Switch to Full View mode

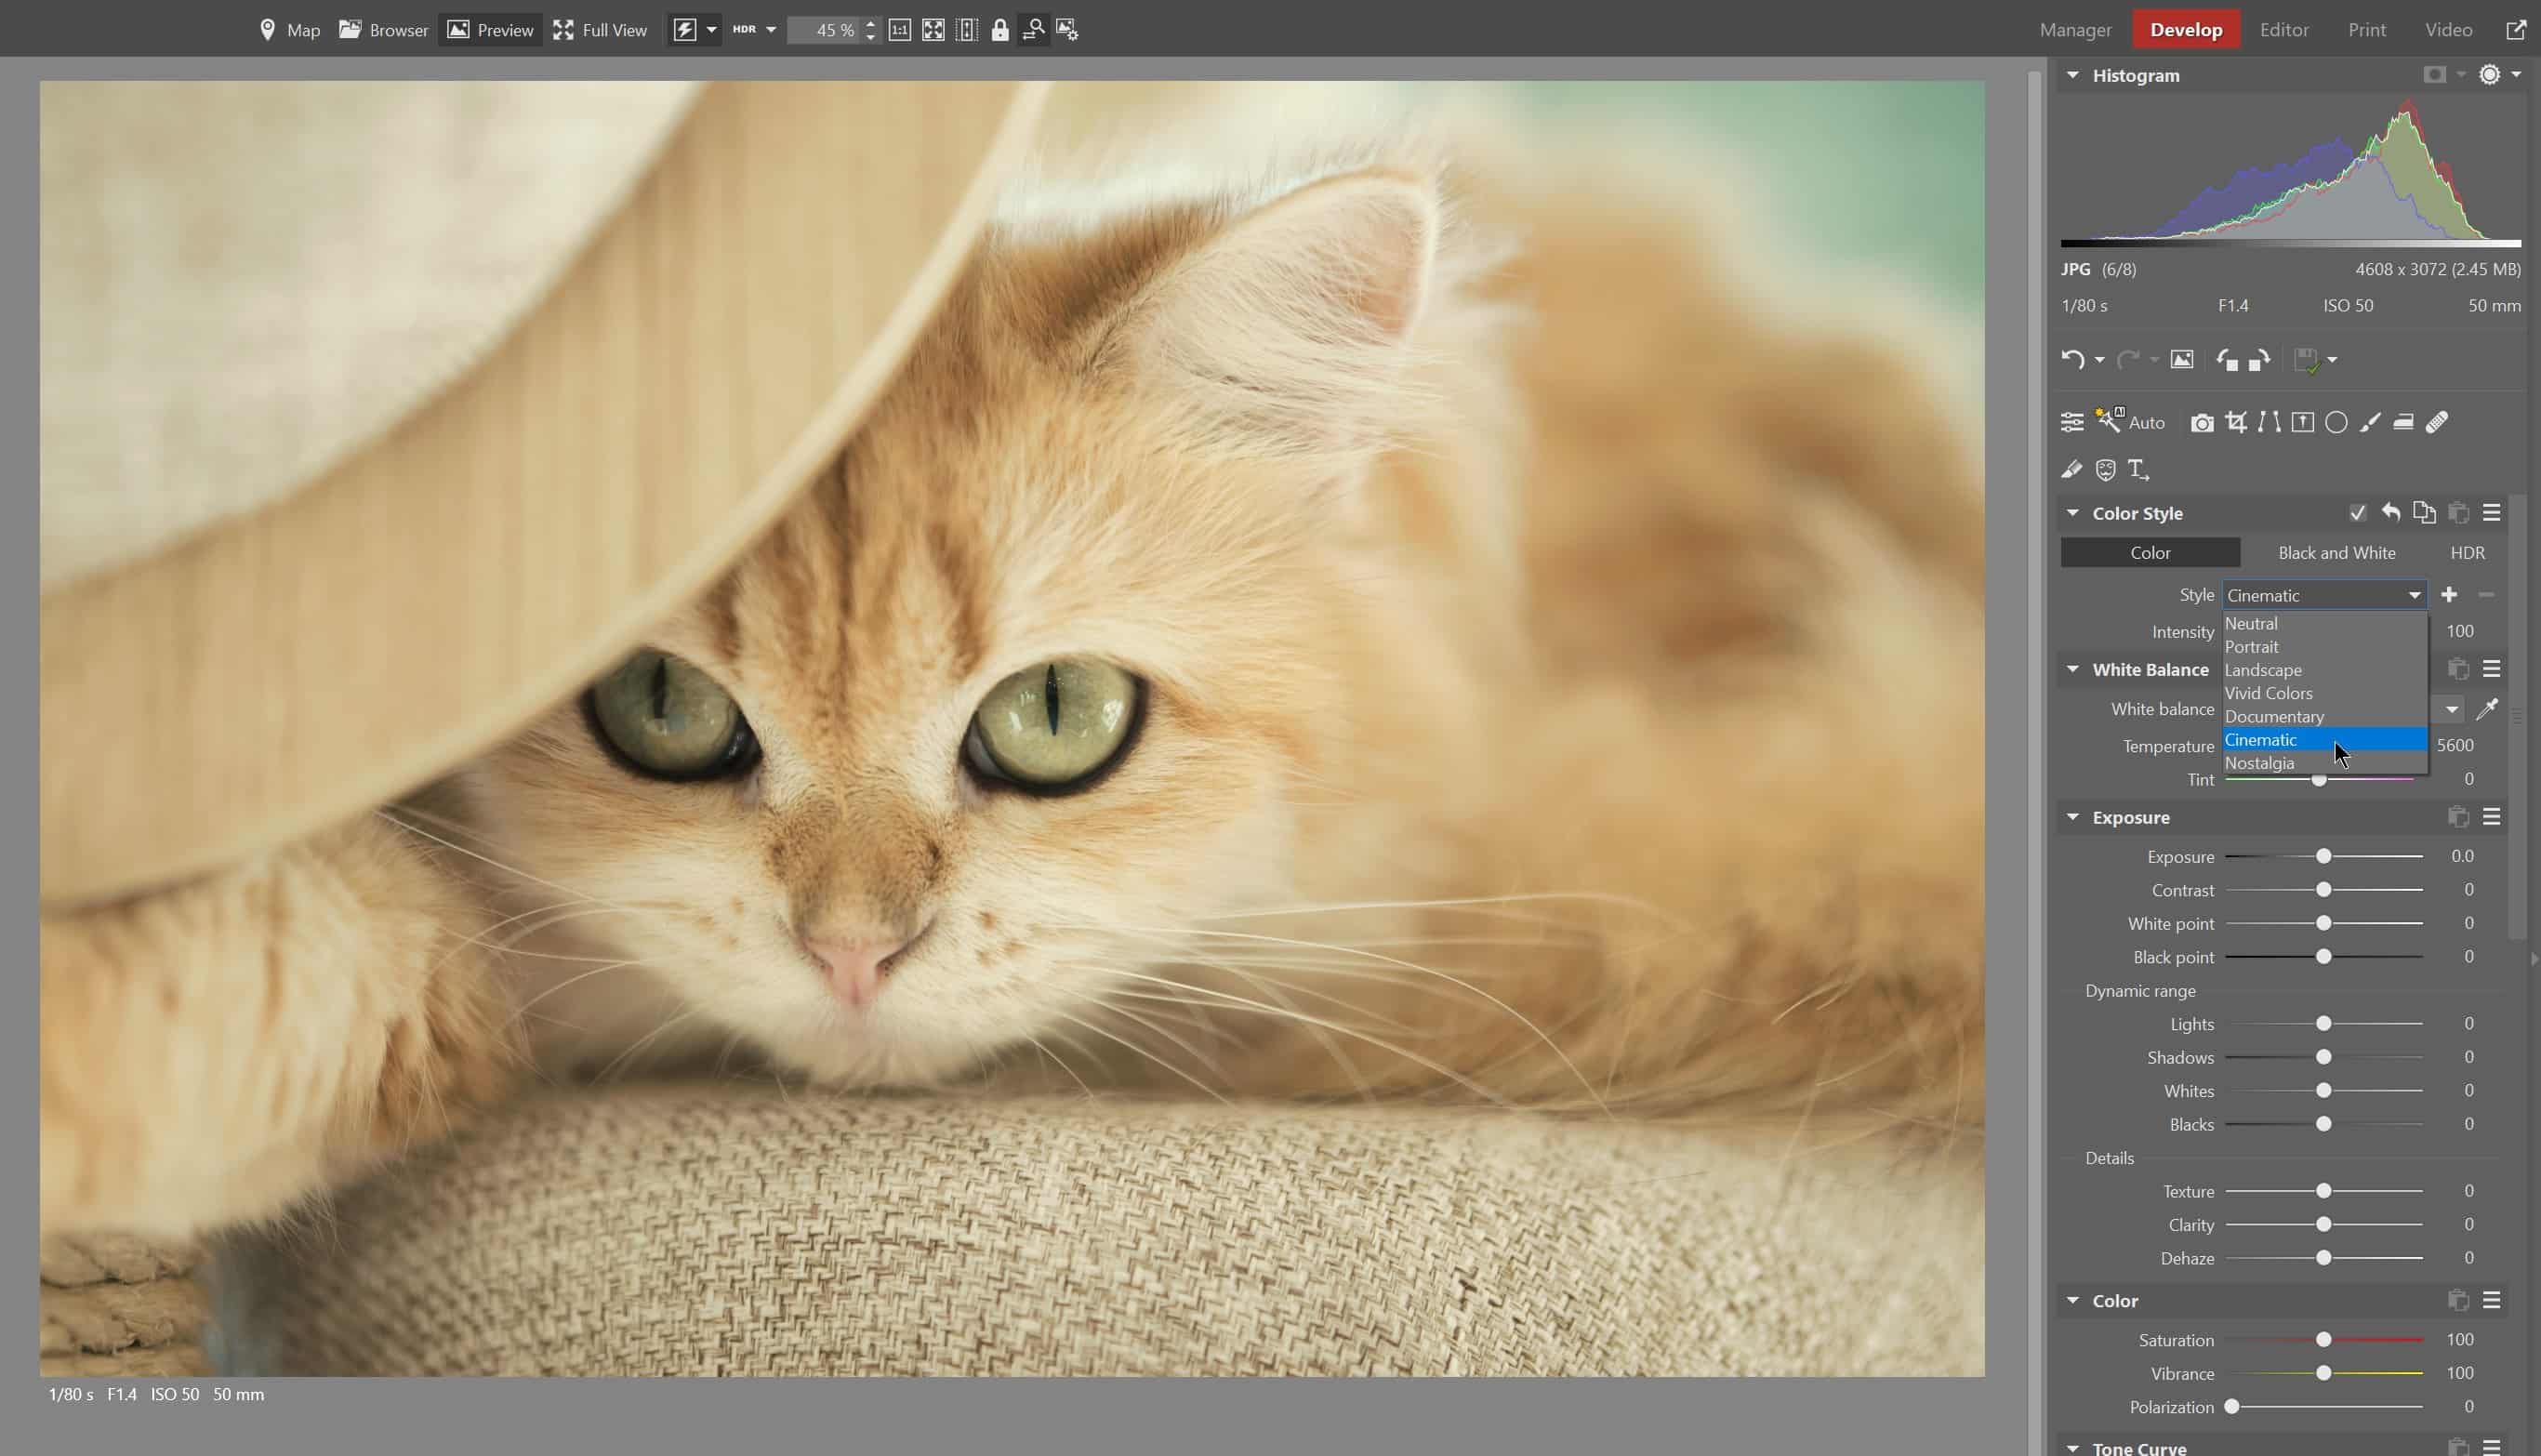(600, 29)
